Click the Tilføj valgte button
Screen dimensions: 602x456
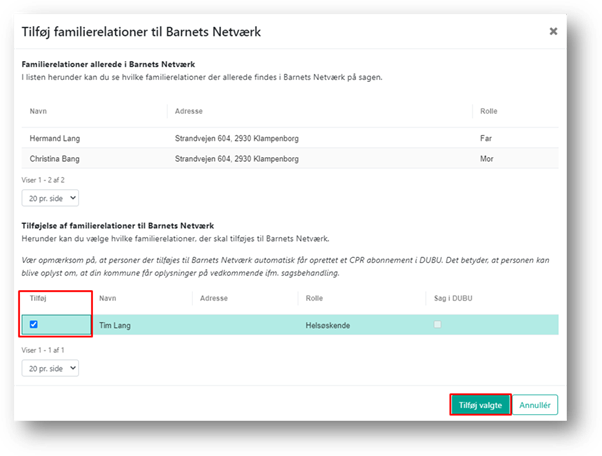pos(480,404)
